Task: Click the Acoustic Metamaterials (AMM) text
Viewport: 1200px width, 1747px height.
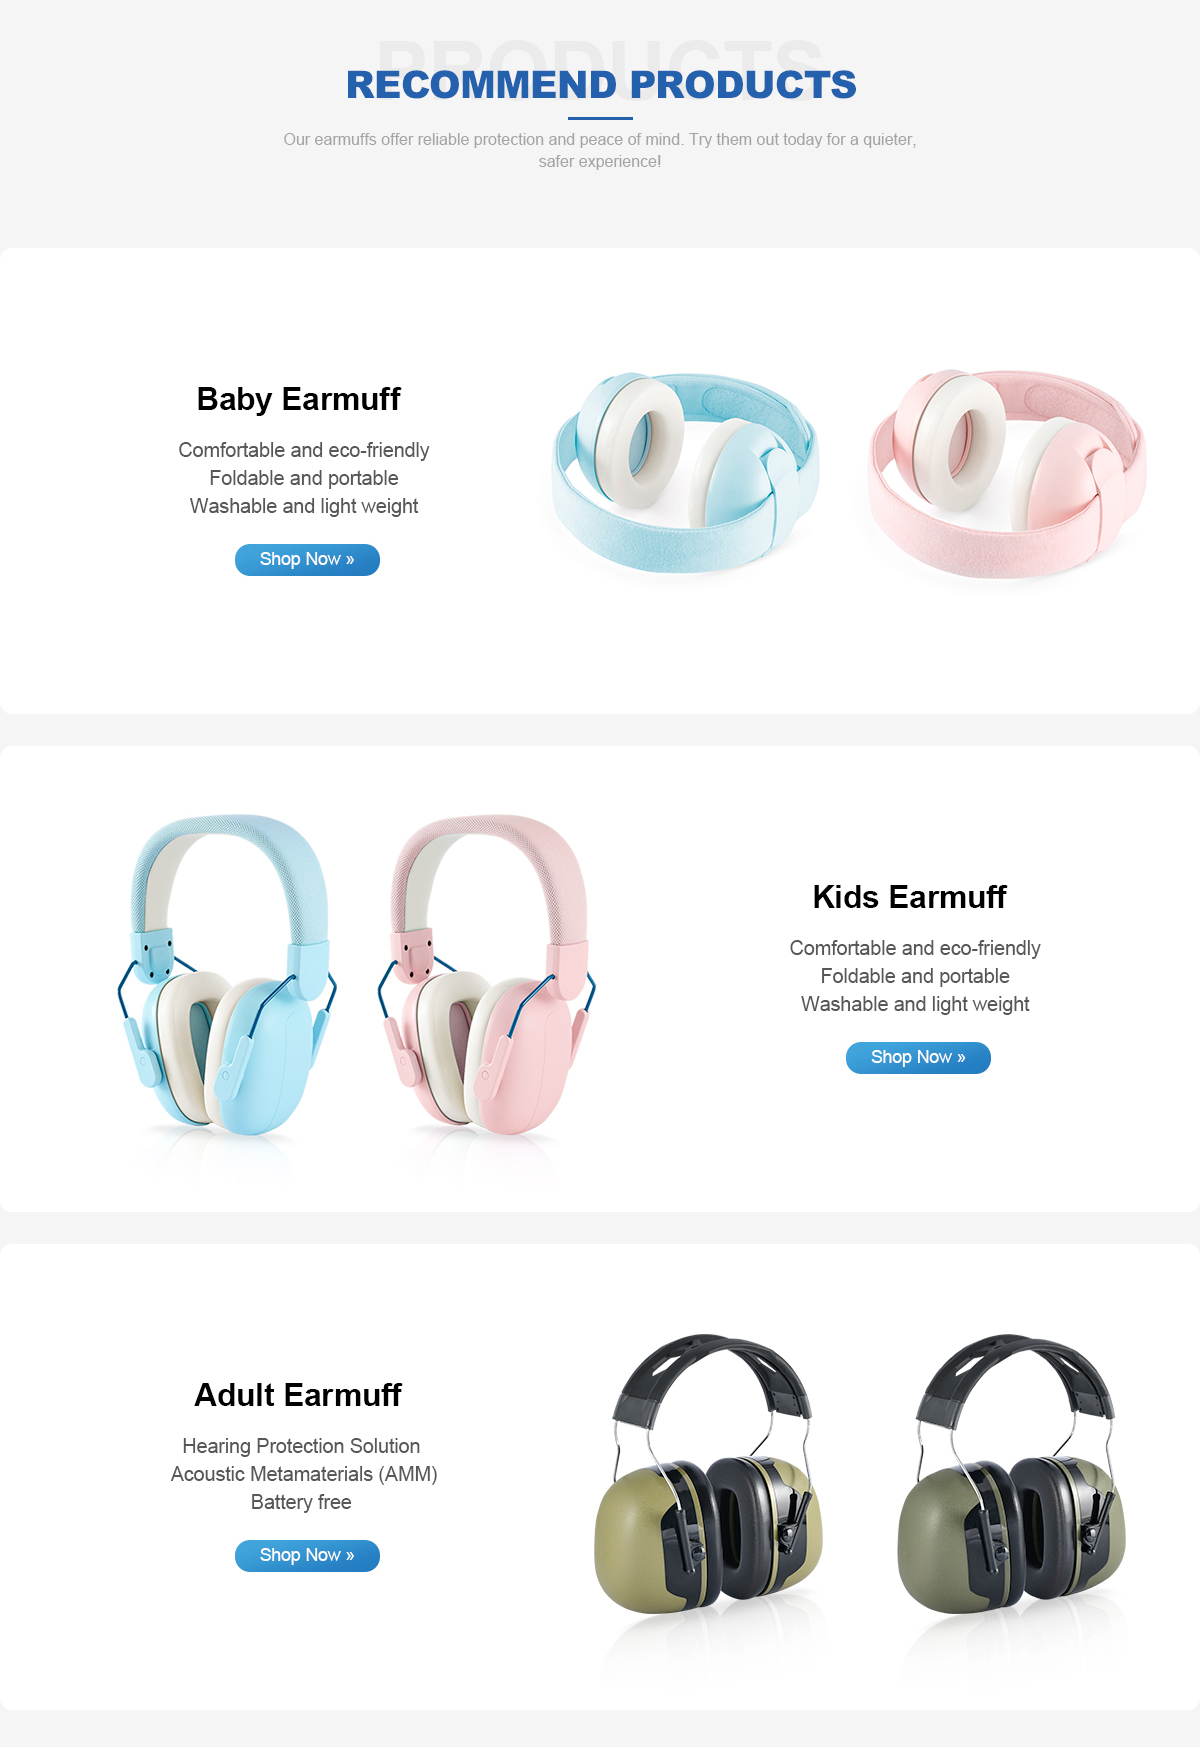Action: point(304,1474)
